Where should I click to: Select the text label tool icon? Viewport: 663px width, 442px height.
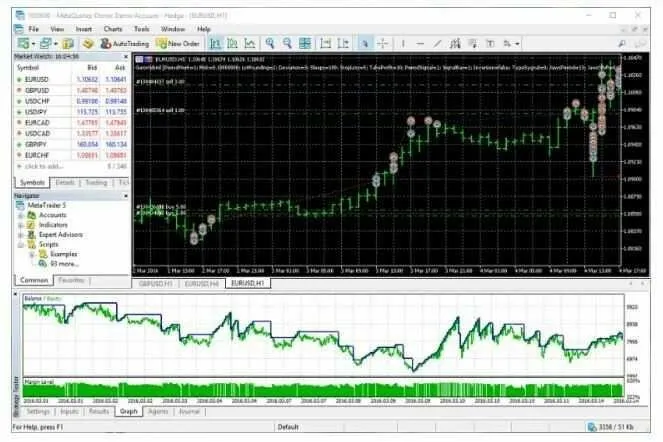click(x=490, y=43)
